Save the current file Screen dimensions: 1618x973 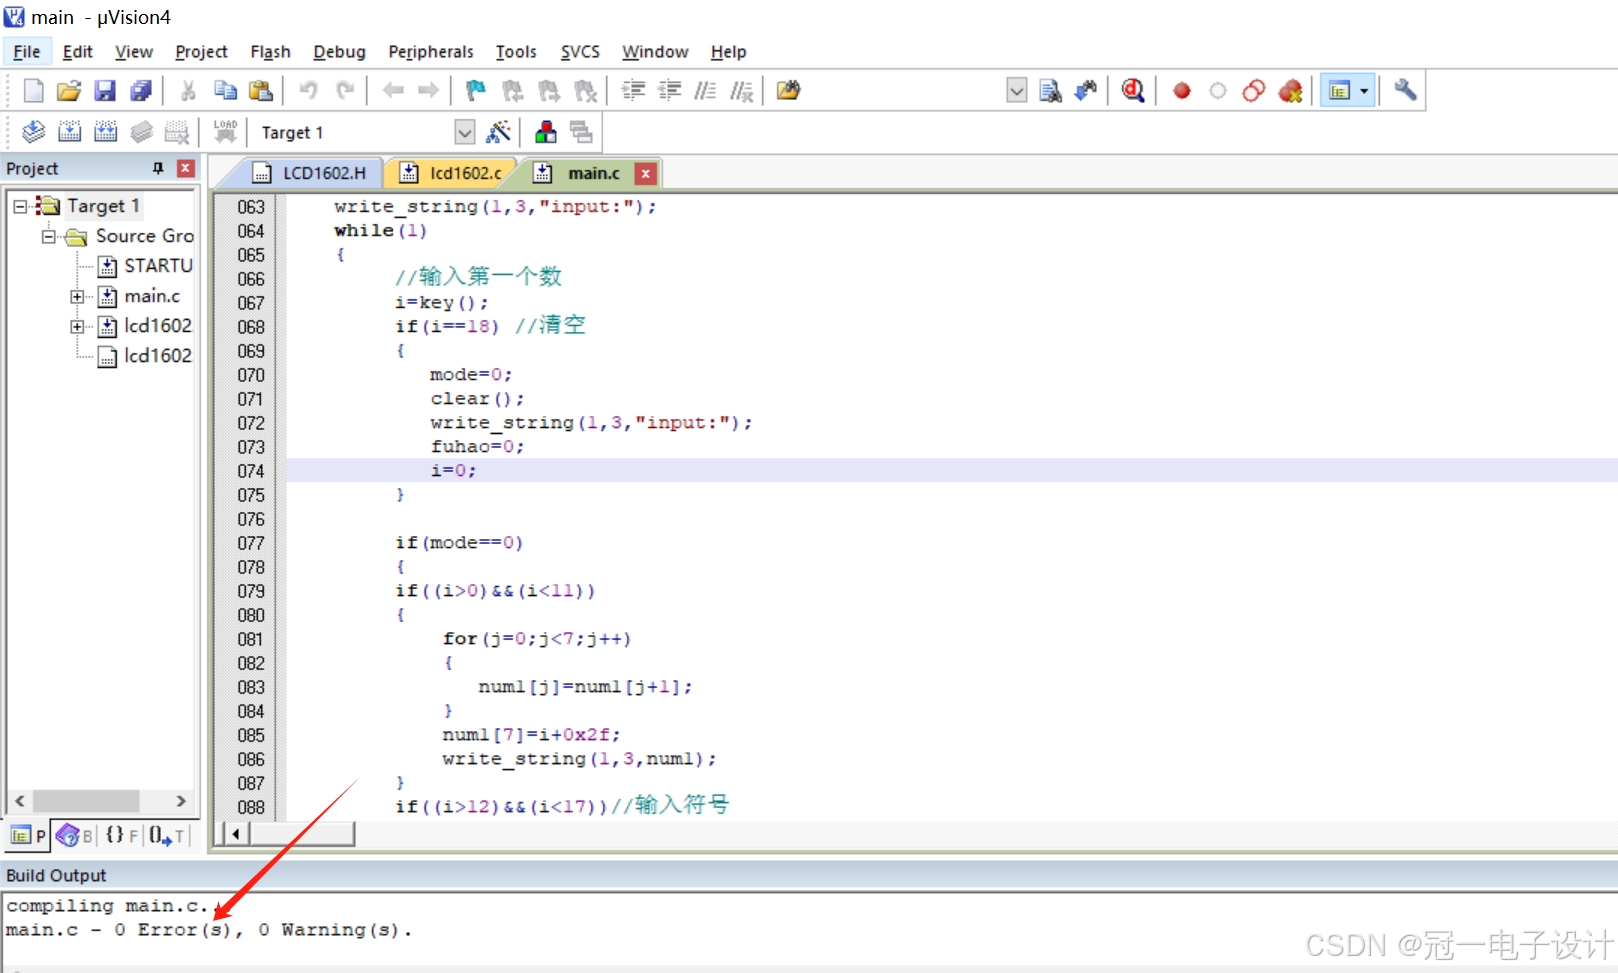click(105, 91)
